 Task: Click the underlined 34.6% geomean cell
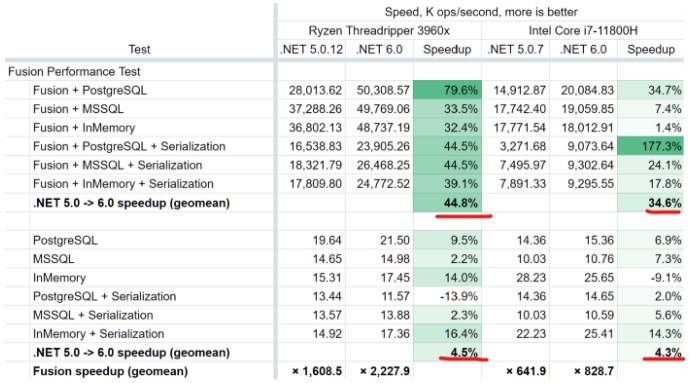[651, 203]
